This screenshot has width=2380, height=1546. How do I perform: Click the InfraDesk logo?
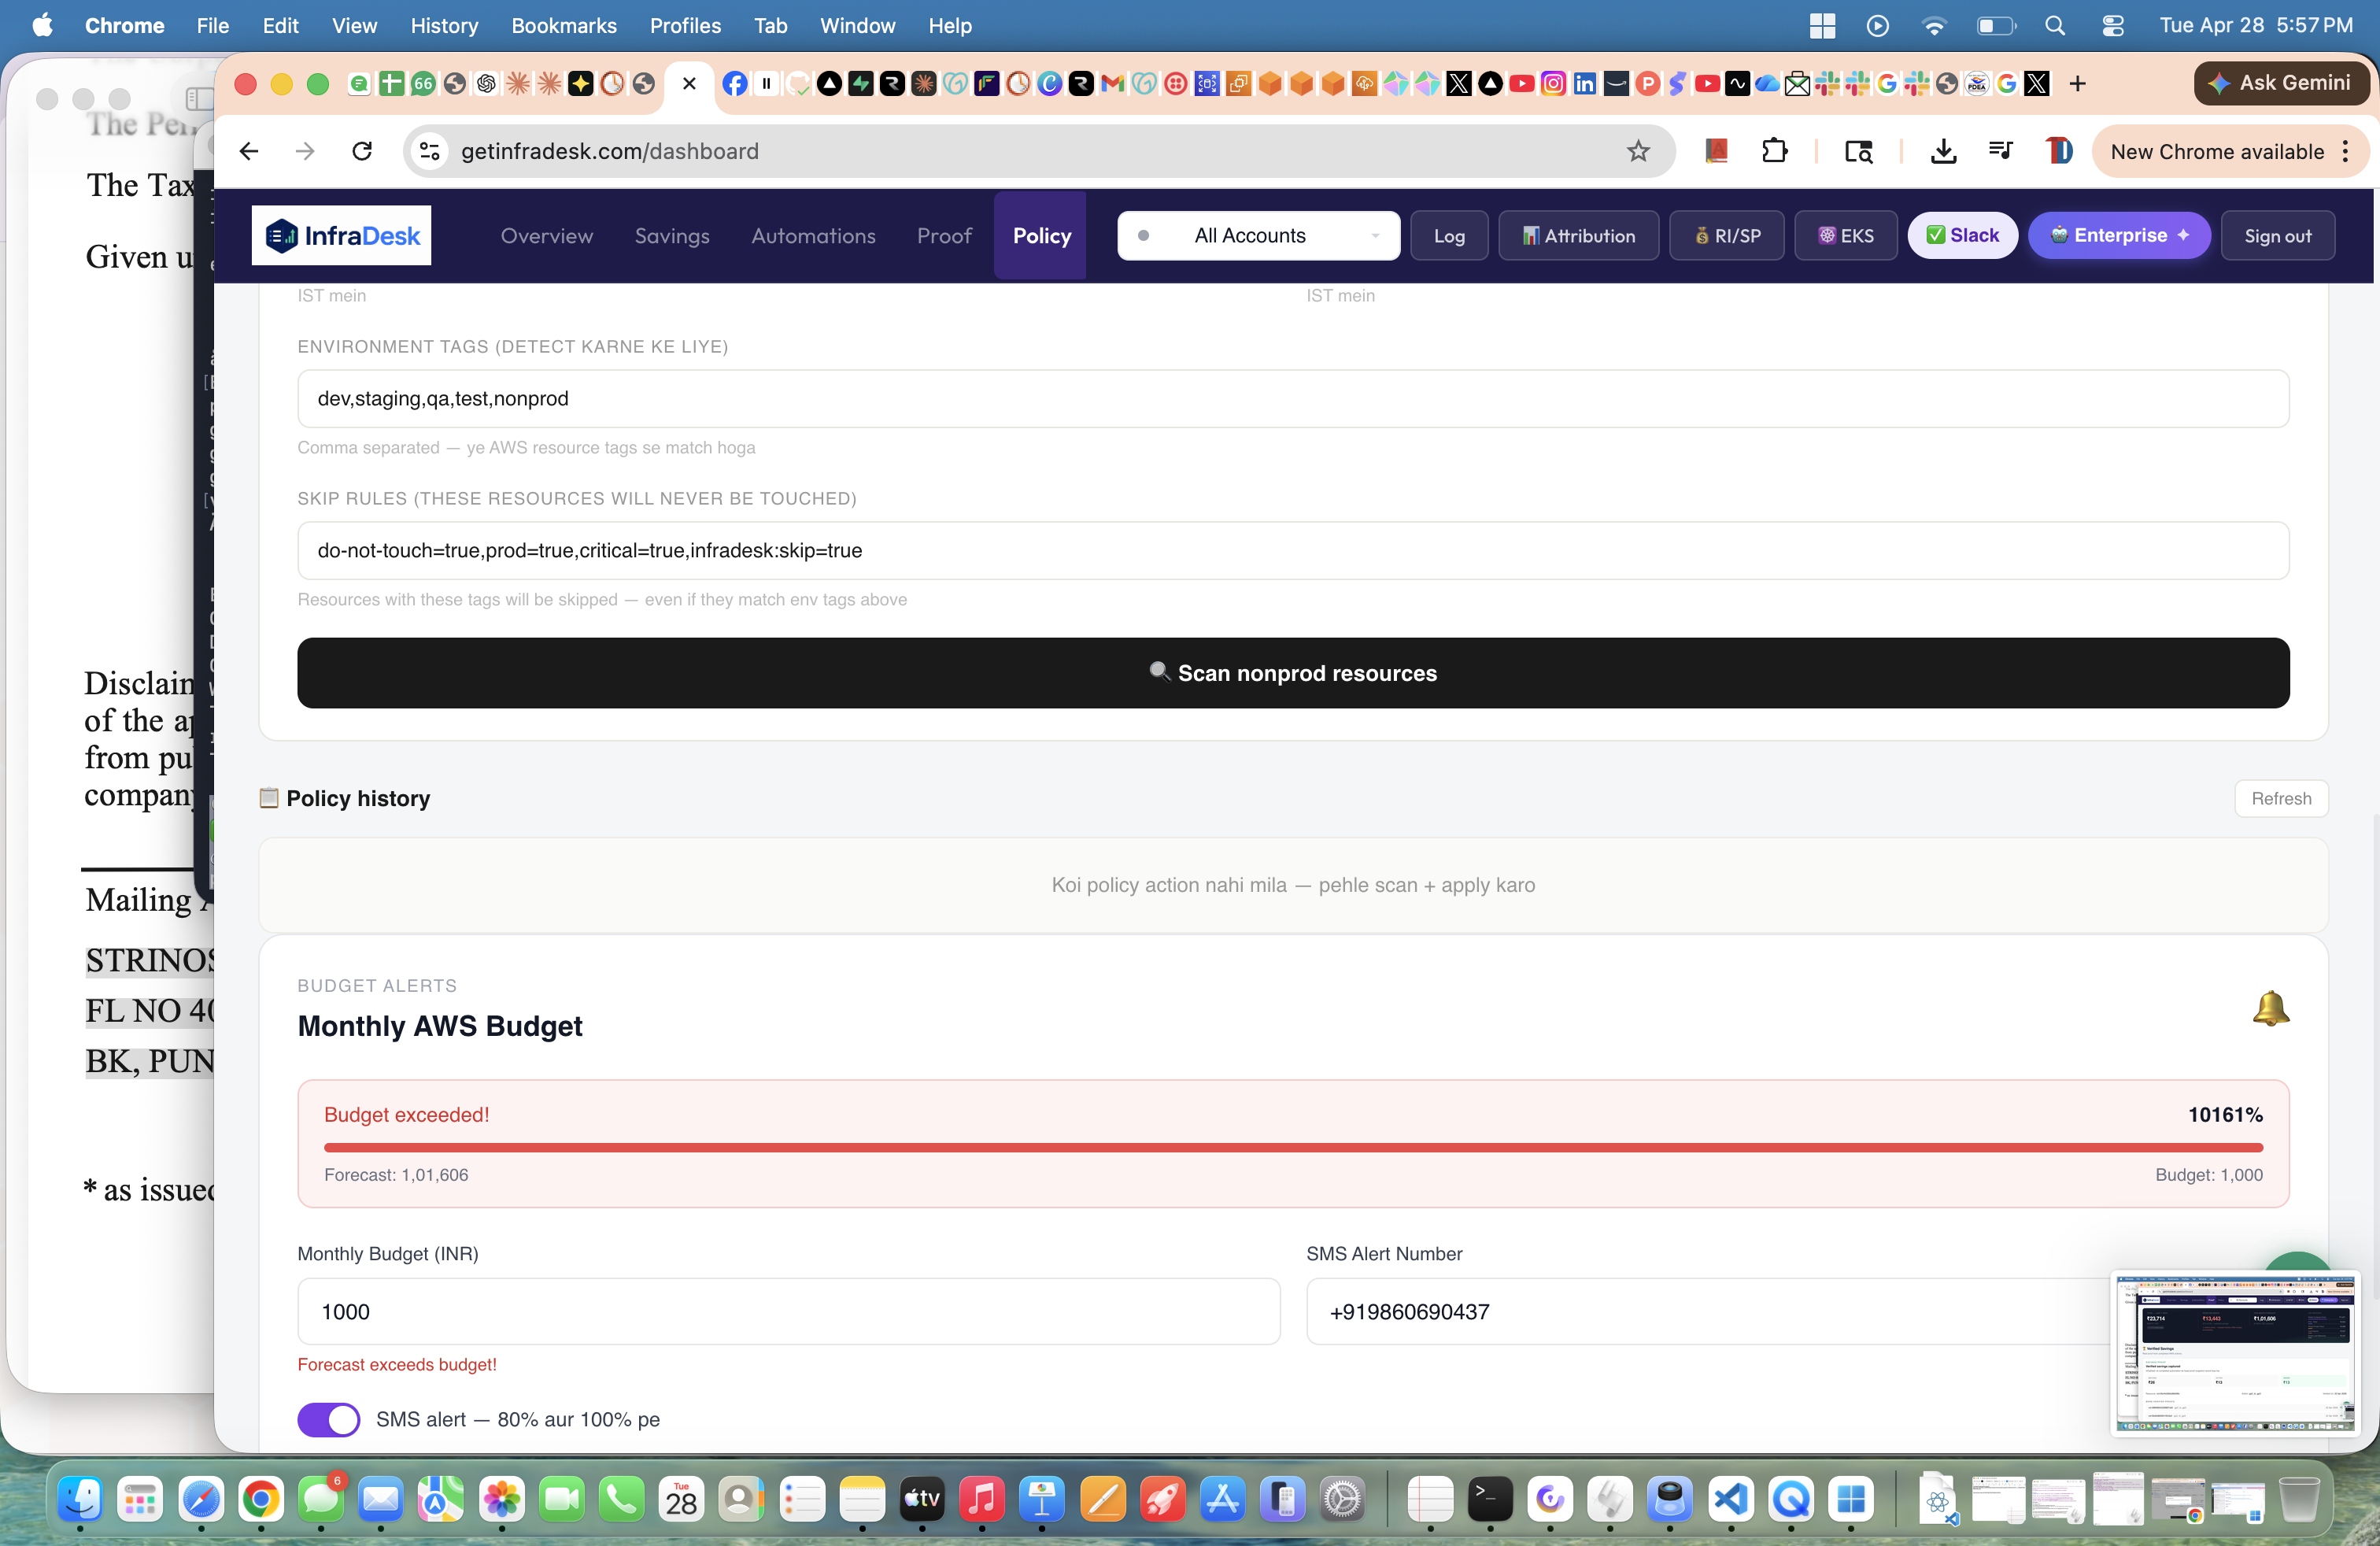click(x=341, y=235)
